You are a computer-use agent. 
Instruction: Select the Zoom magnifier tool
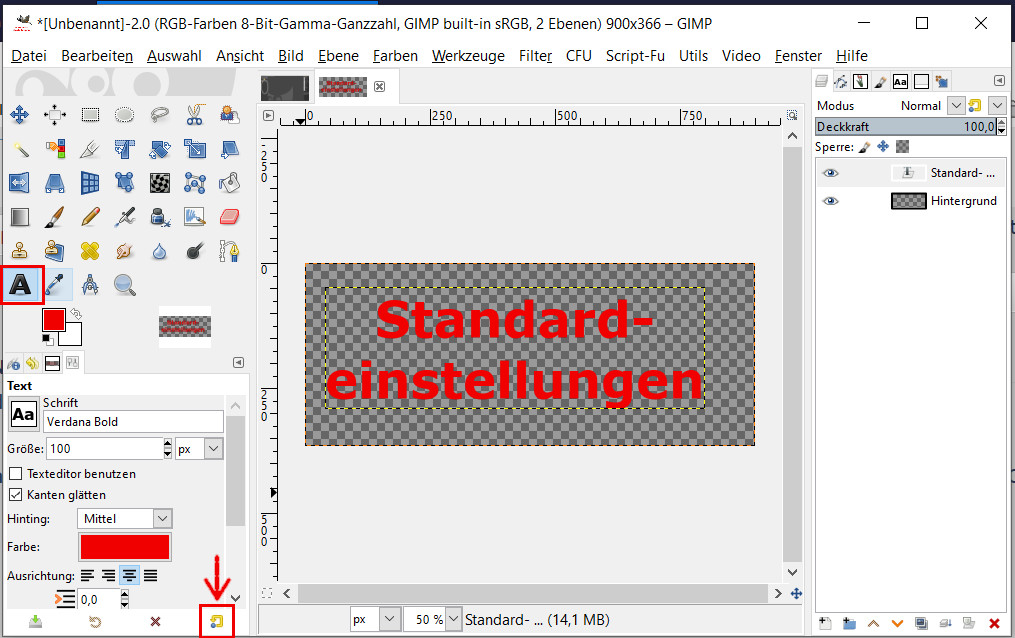click(124, 285)
